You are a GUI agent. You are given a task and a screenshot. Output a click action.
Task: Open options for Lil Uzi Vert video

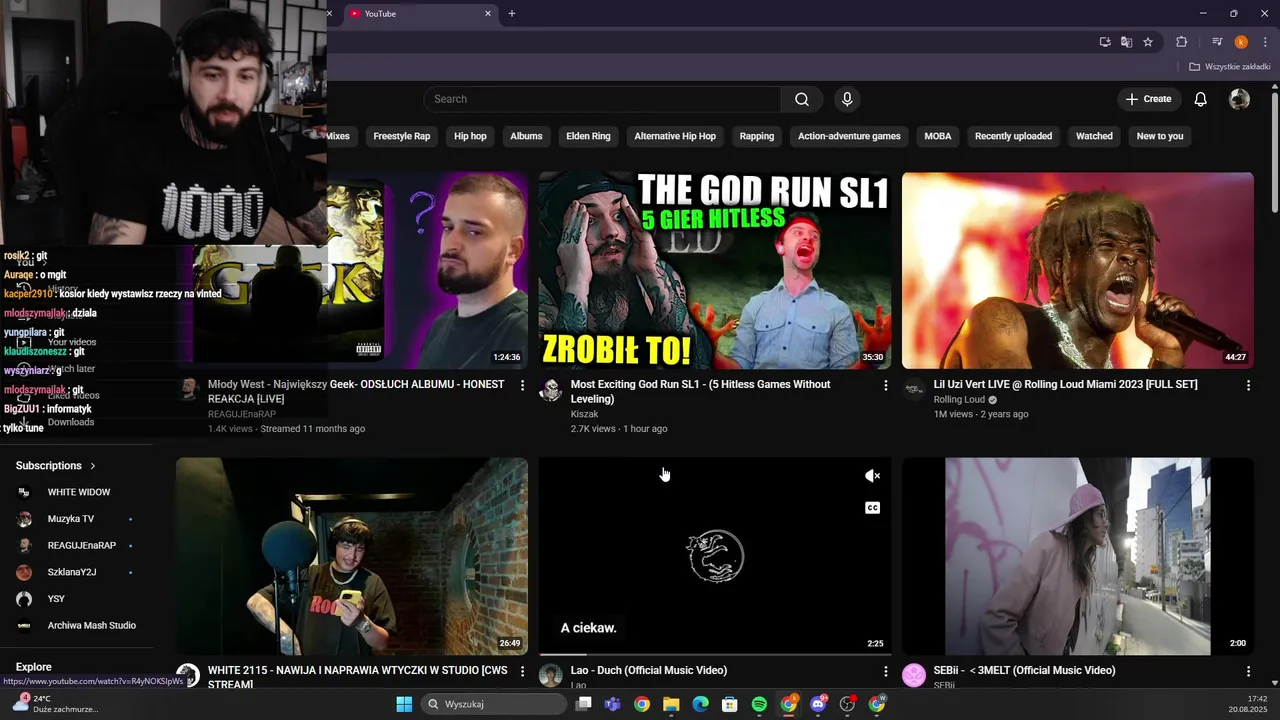pos(1248,385)
